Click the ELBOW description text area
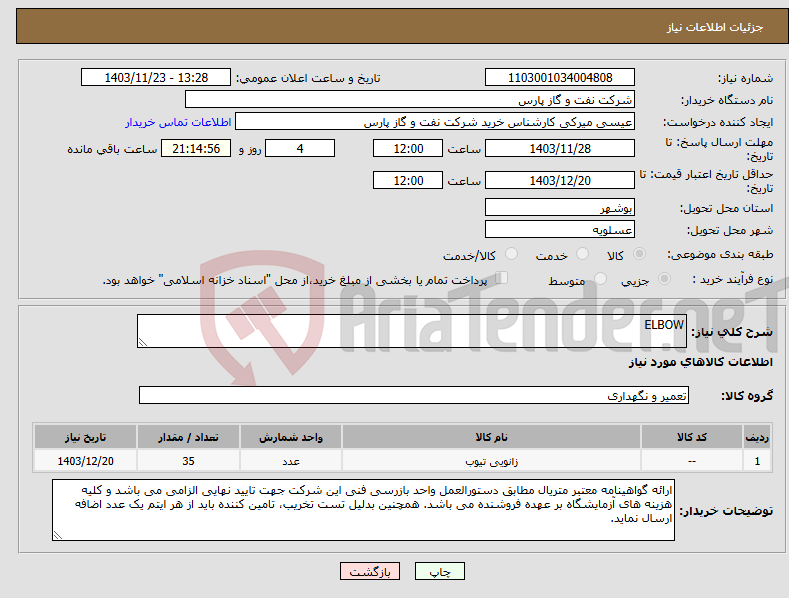This screenshot has height=598, width=789. (412, 331)
